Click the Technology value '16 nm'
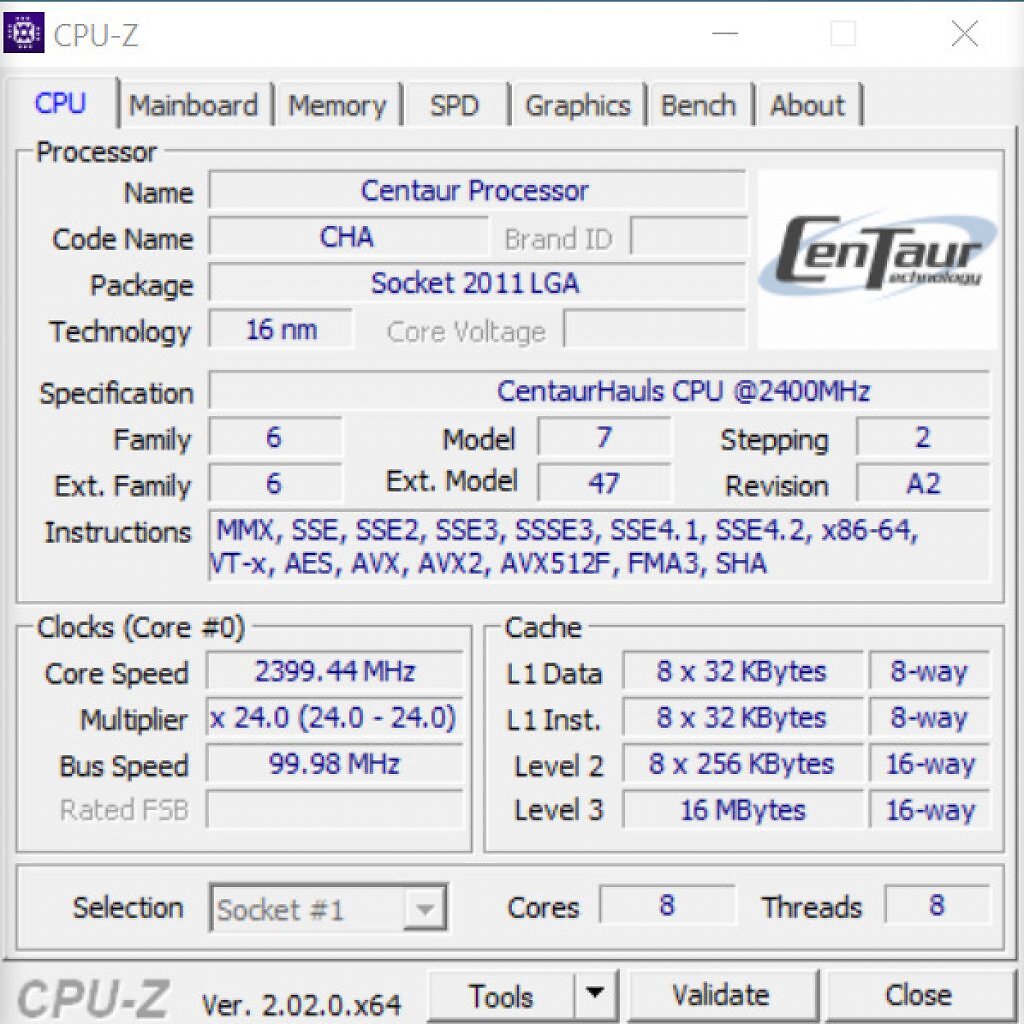 point(281,329)
